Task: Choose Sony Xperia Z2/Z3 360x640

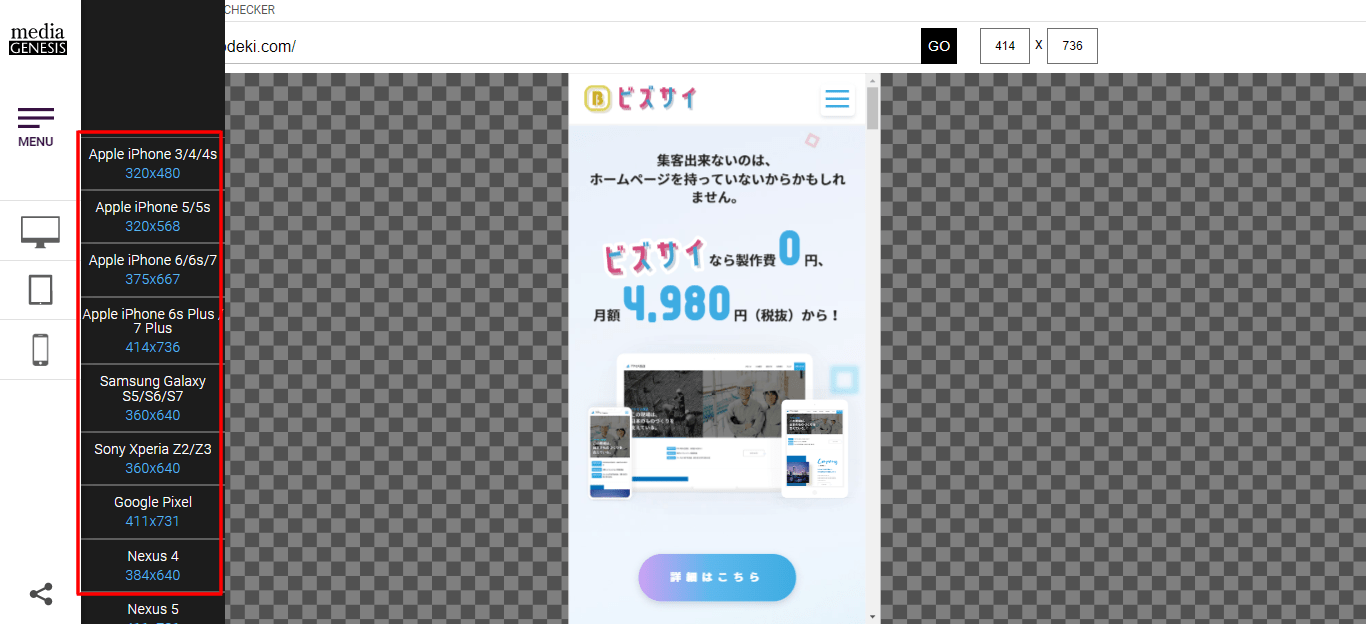Action: click(x=153, y=458)
